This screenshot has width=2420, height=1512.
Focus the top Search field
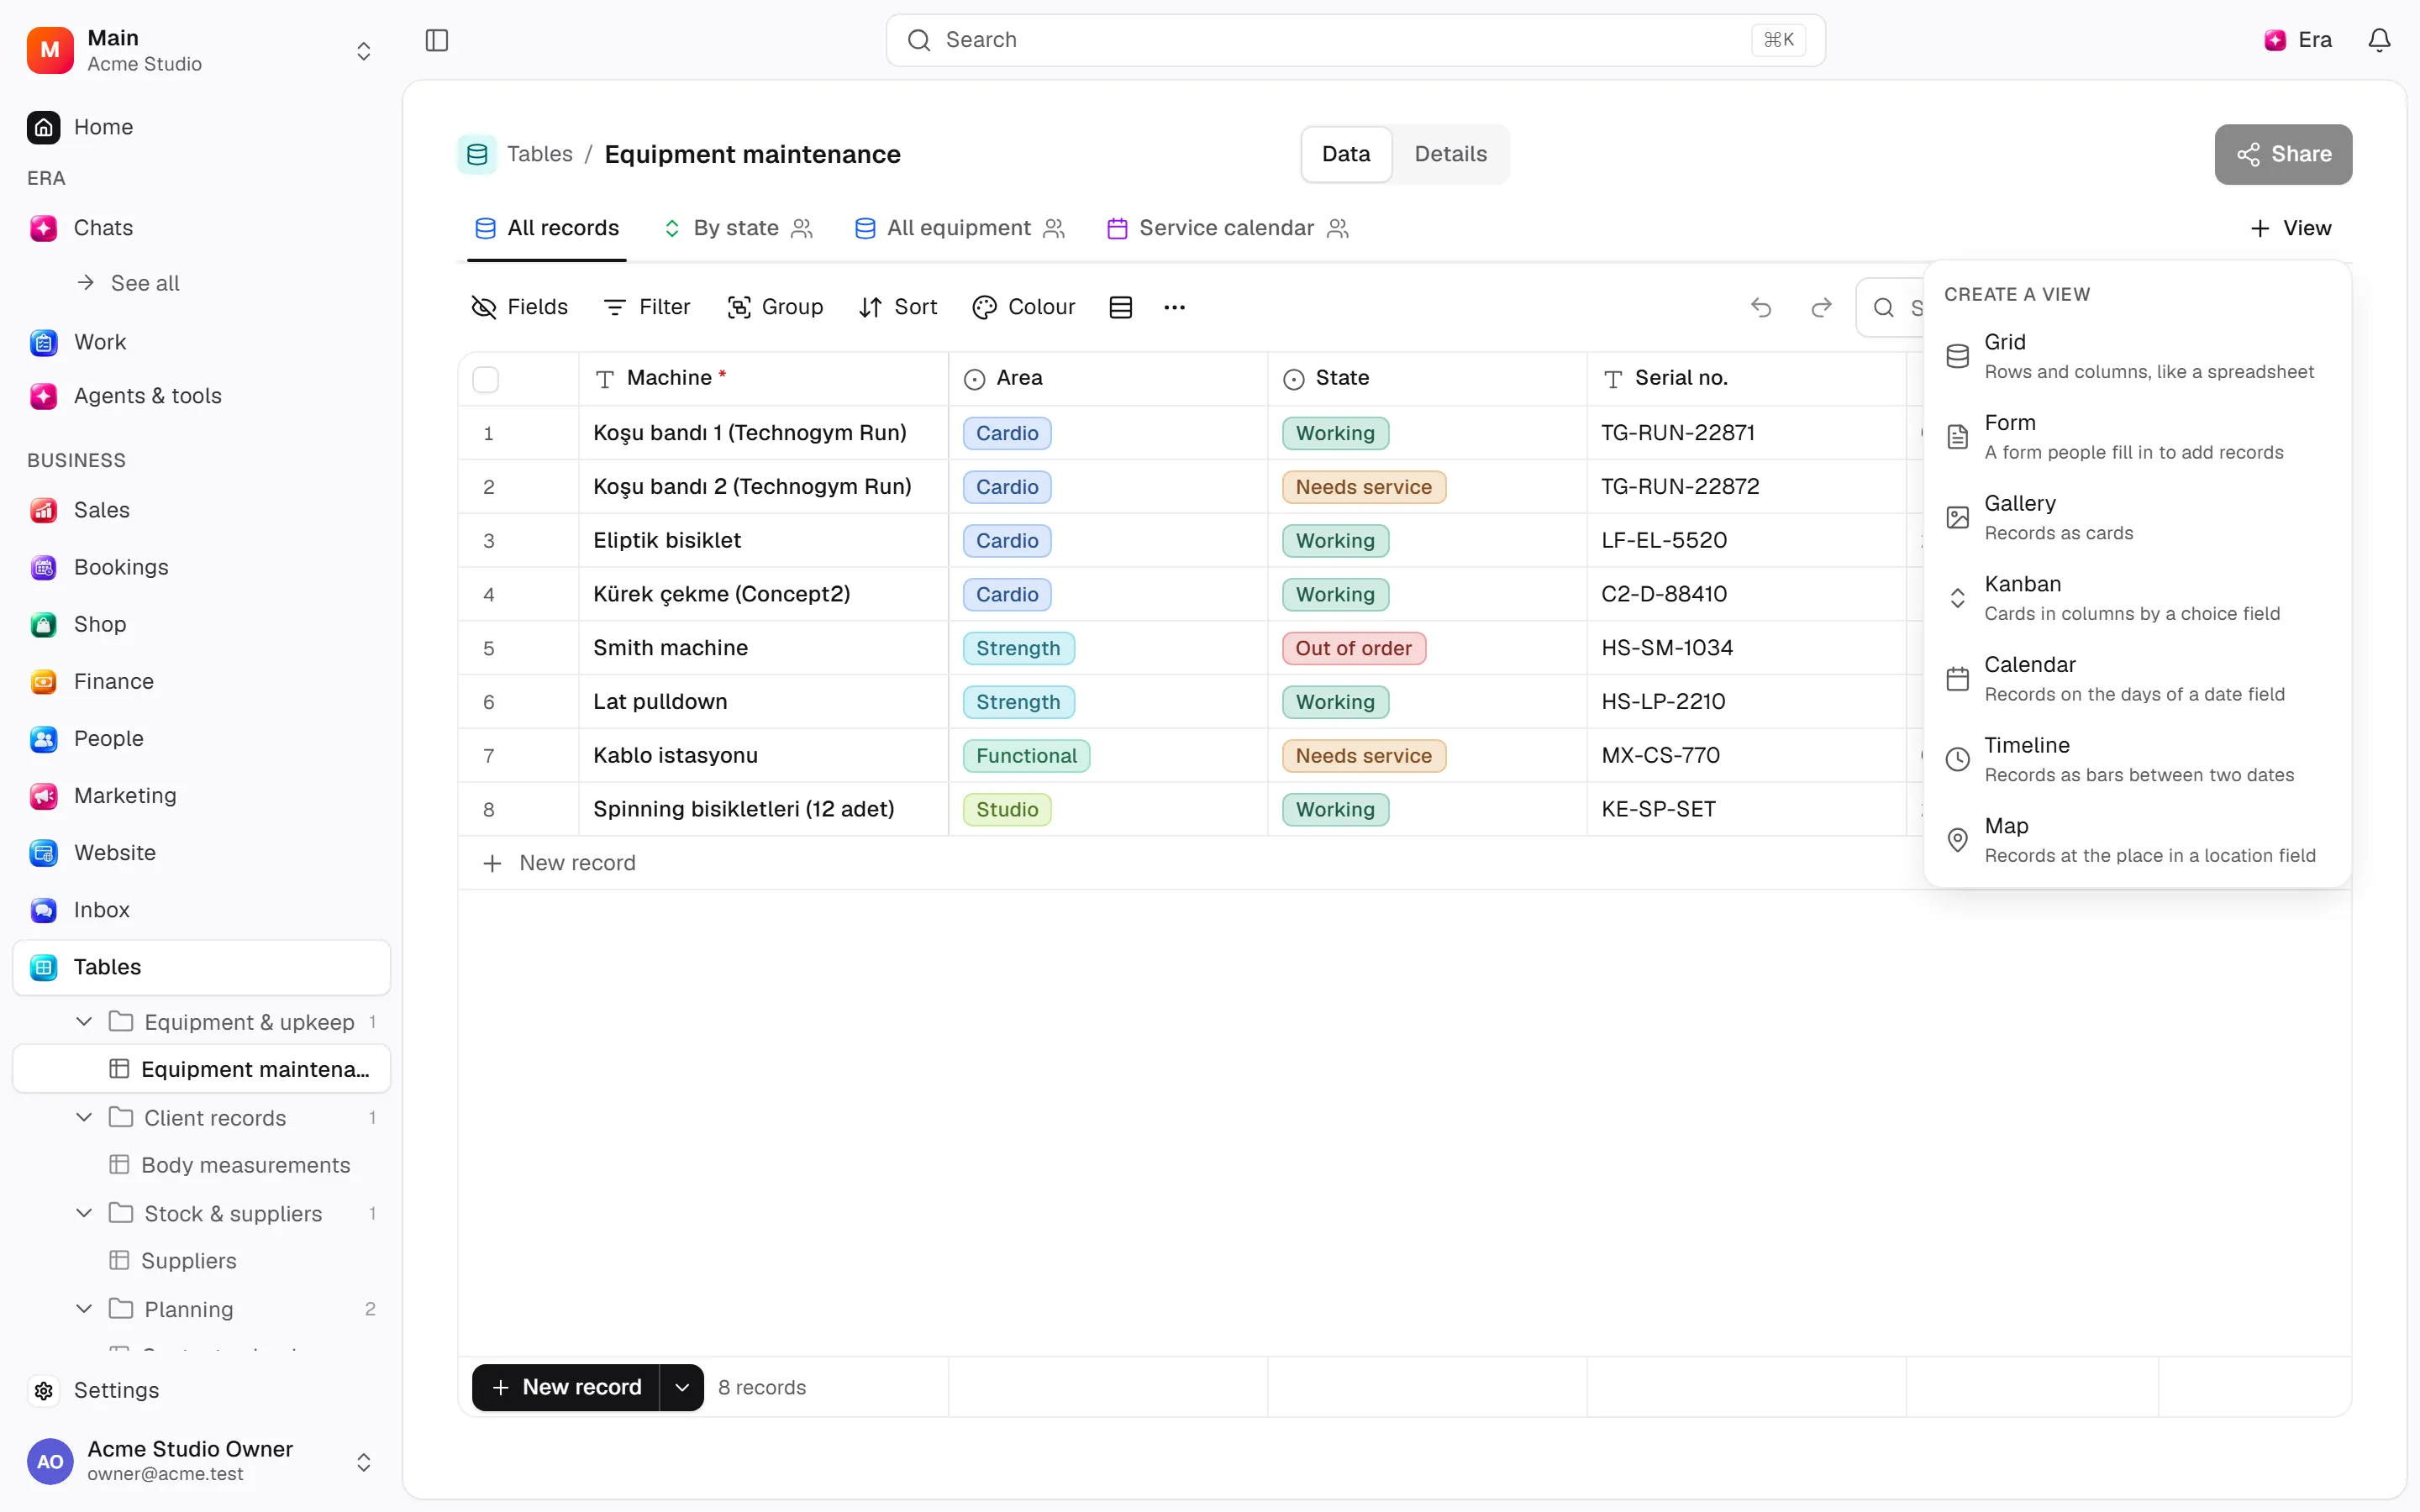(x=1355, y=40)
